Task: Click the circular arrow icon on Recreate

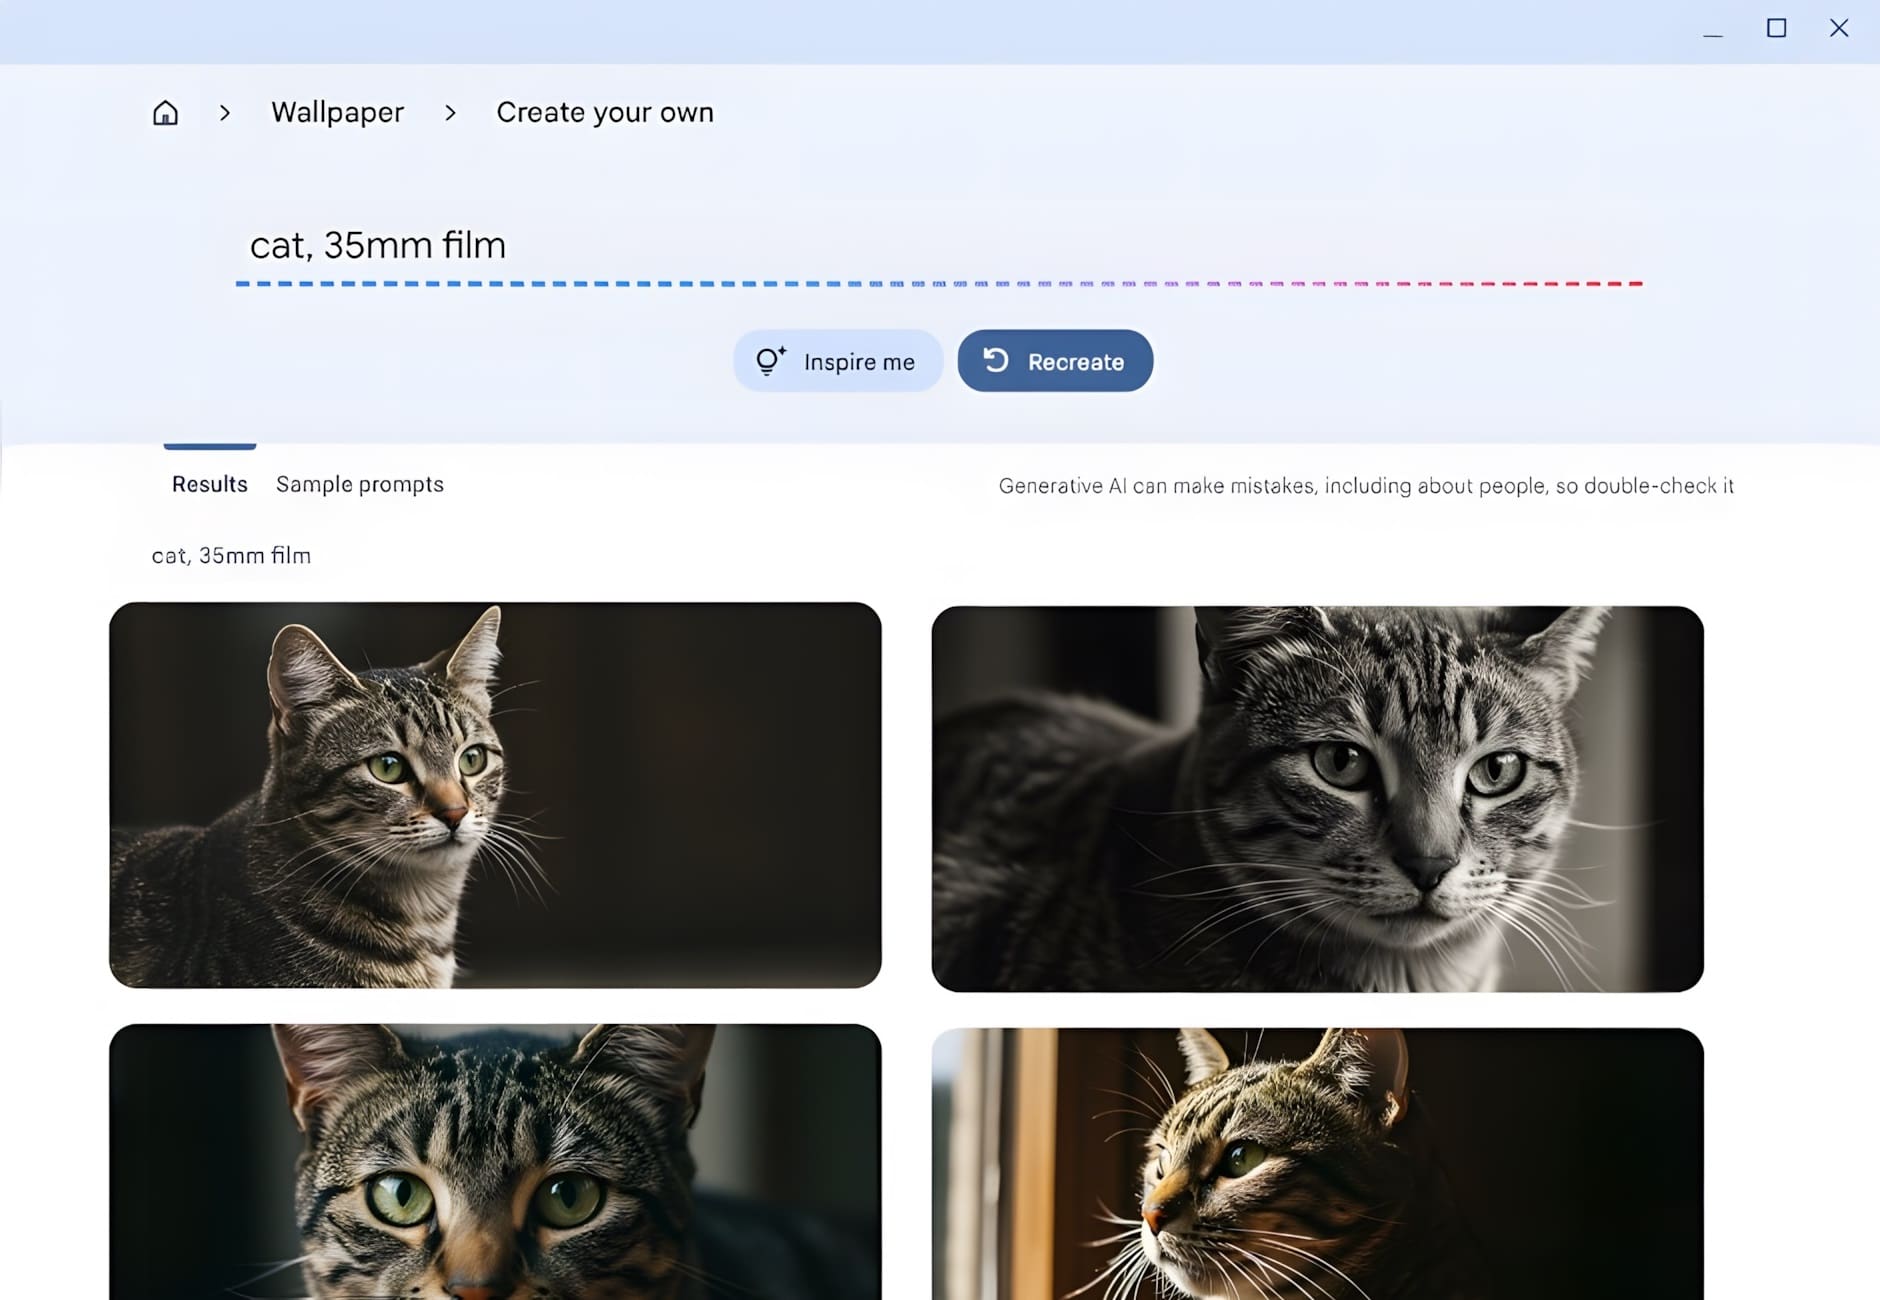Action: [996, 360]
